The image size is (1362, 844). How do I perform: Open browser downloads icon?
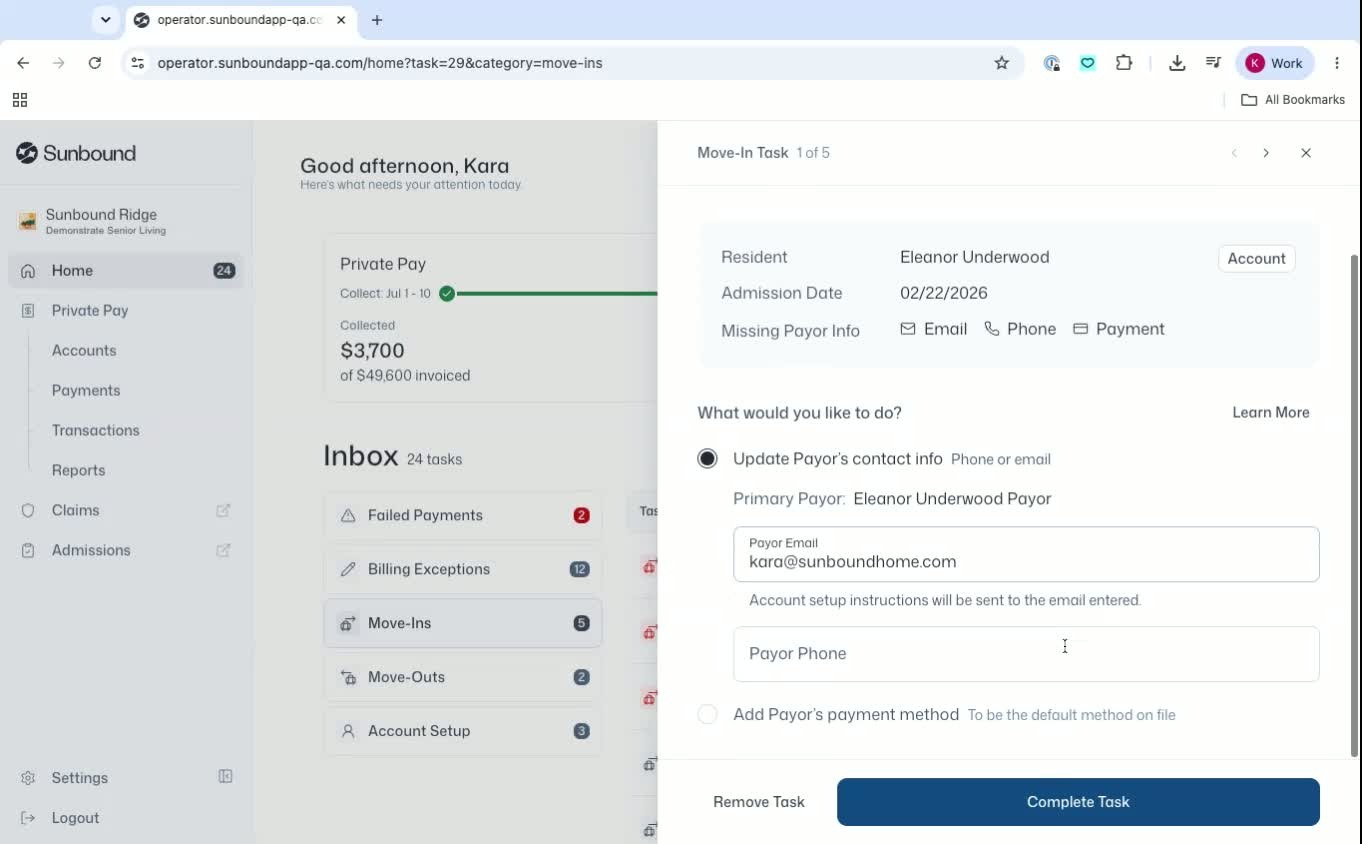[1177, 63]
